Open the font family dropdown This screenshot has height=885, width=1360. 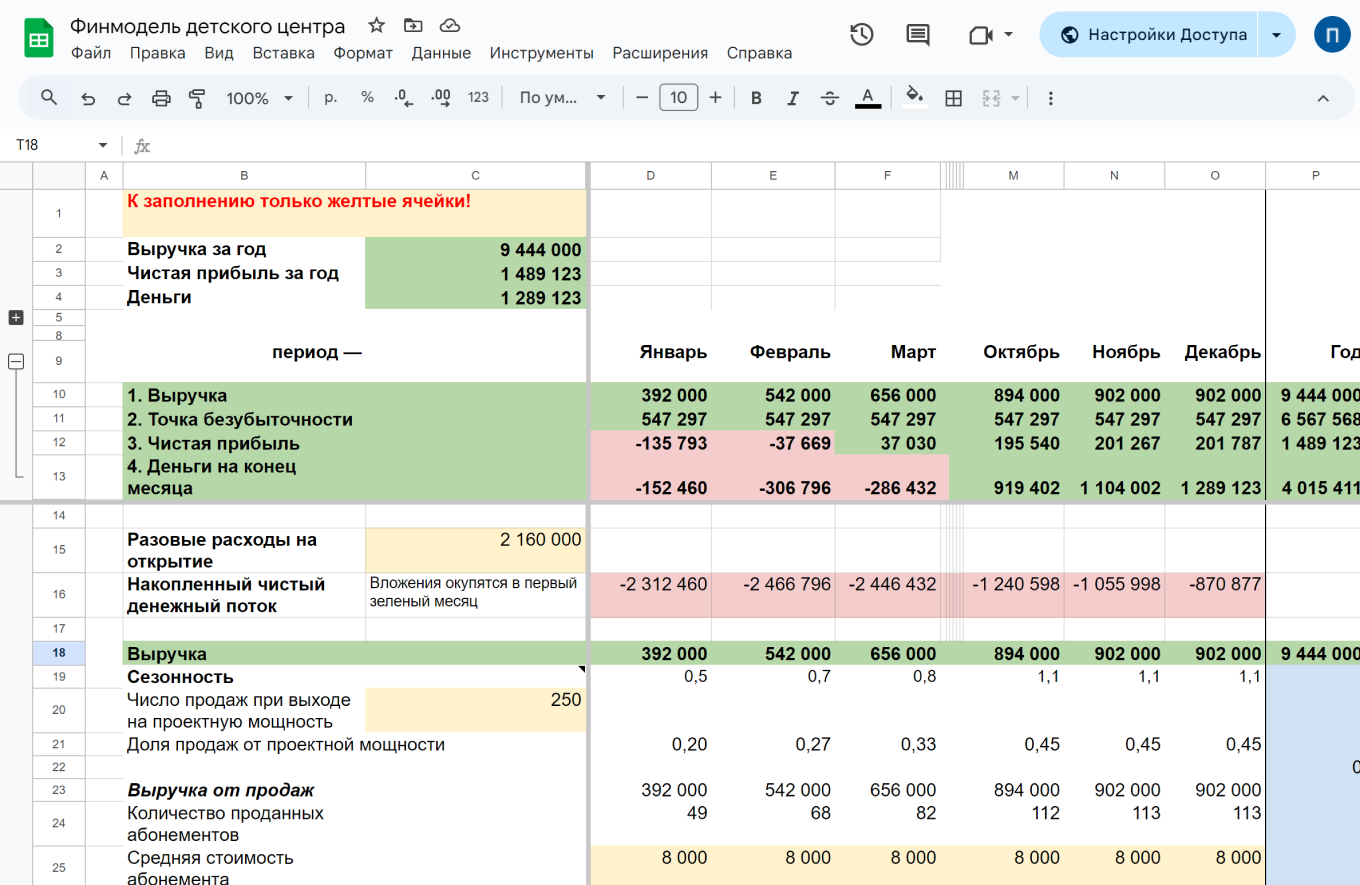[562, 98]
